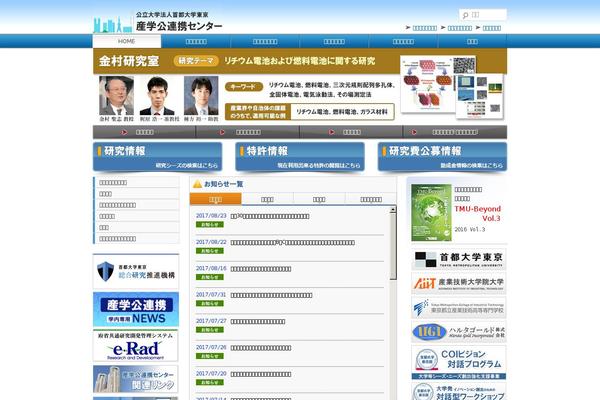Click the photo with blue background
The image size is (600, 400).
pyautogui.click(x=201, y=96)
